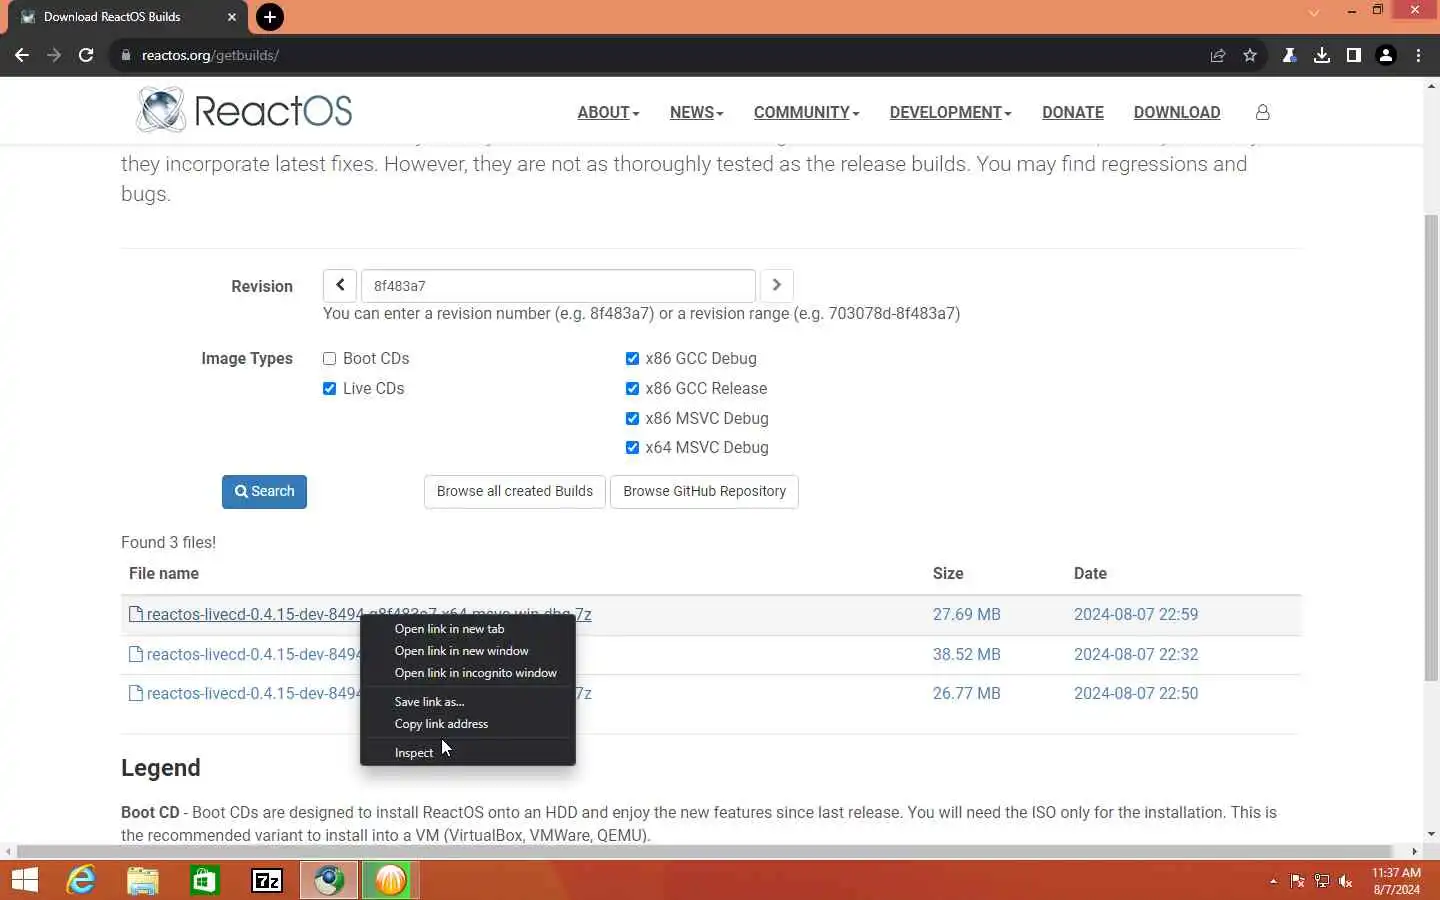The width and height of the screenshot is (1440, 900).
Task: Select Save link as... option
Action: pos(468,702)
